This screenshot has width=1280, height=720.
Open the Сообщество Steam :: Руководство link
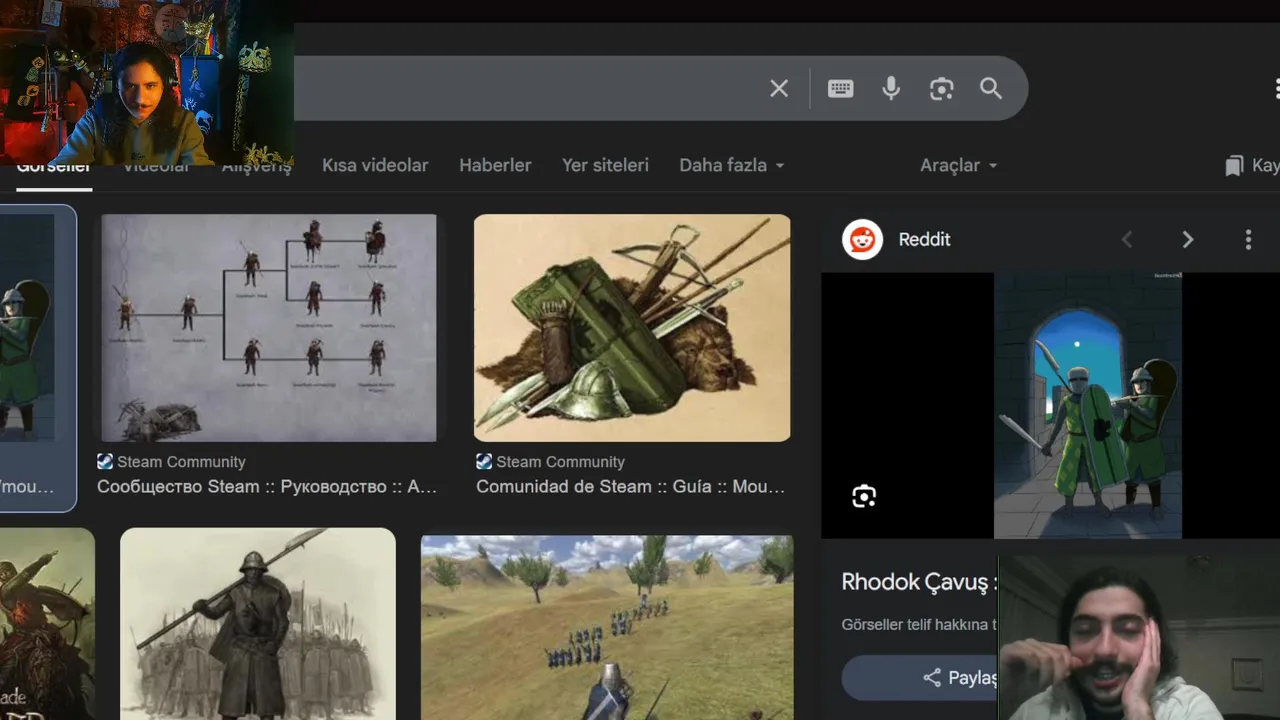pyautogui.click(x=267, y=487)
